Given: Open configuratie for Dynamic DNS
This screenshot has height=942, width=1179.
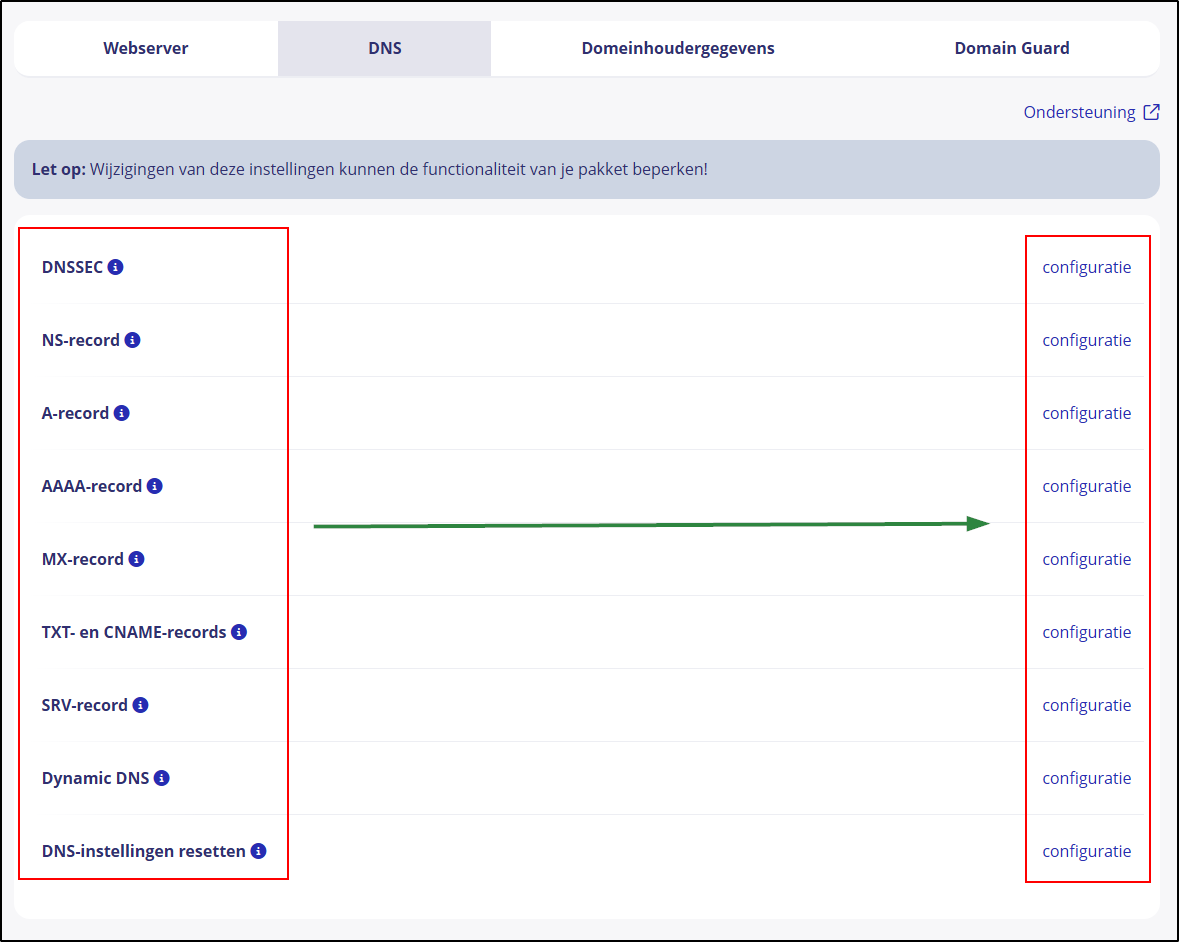Looking at the screenshot, I should [x=1086, y=778].
